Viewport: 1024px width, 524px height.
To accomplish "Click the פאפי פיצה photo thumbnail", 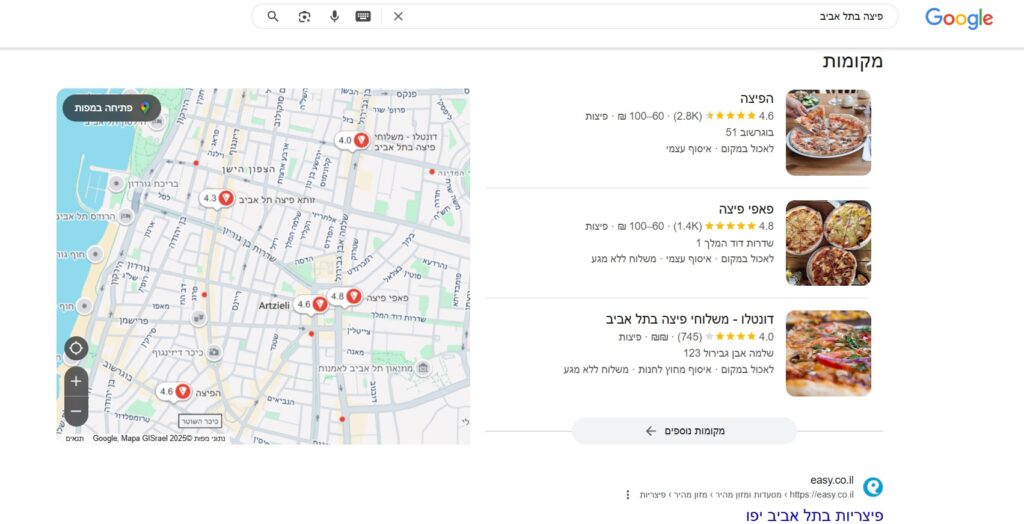I will [x=828, y=243].
